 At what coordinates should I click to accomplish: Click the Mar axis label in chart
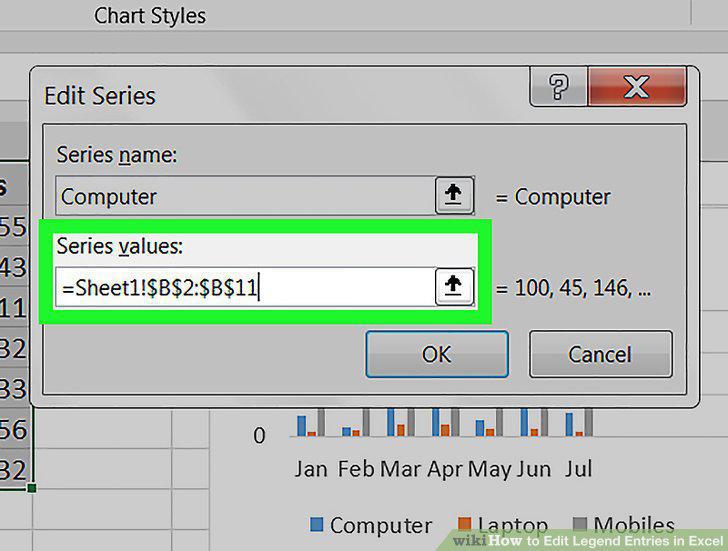pos(401,468)
